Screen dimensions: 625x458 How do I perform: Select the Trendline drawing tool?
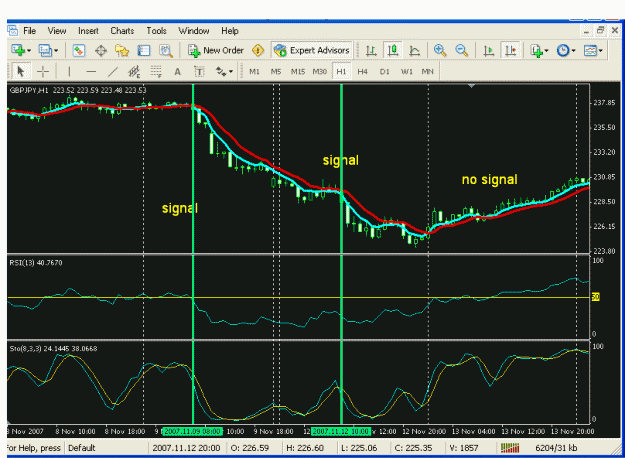click(113, 72)
